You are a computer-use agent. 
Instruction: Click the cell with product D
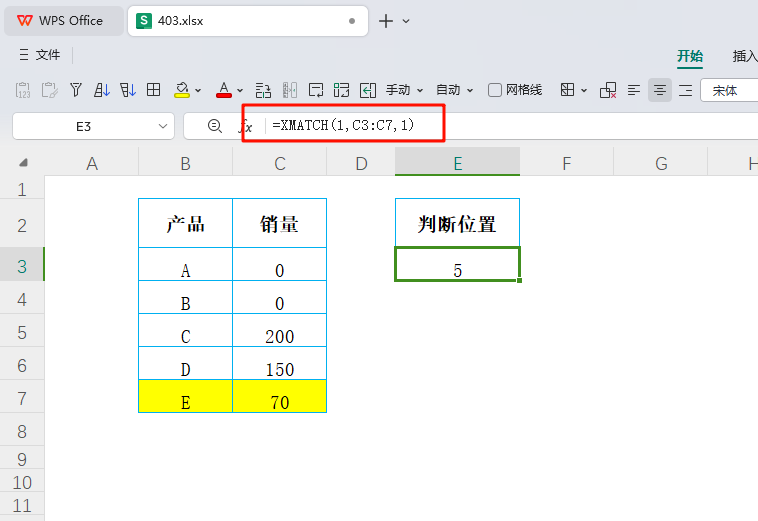(186, 363)
